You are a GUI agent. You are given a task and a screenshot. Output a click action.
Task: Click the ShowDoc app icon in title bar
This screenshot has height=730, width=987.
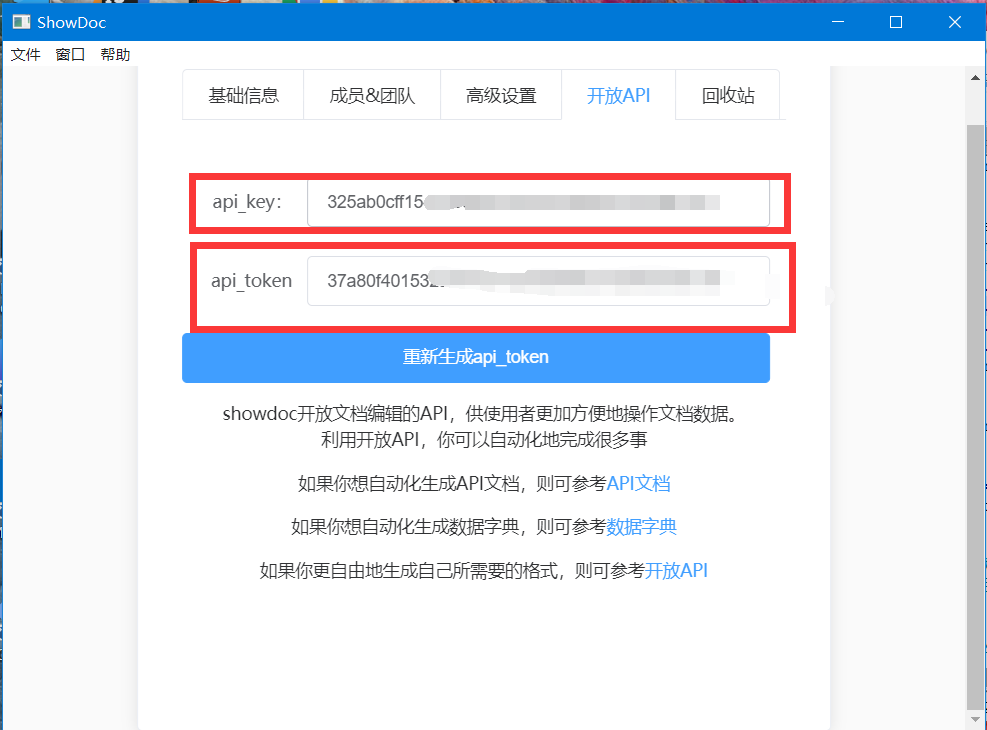click(x=21, y=22)
